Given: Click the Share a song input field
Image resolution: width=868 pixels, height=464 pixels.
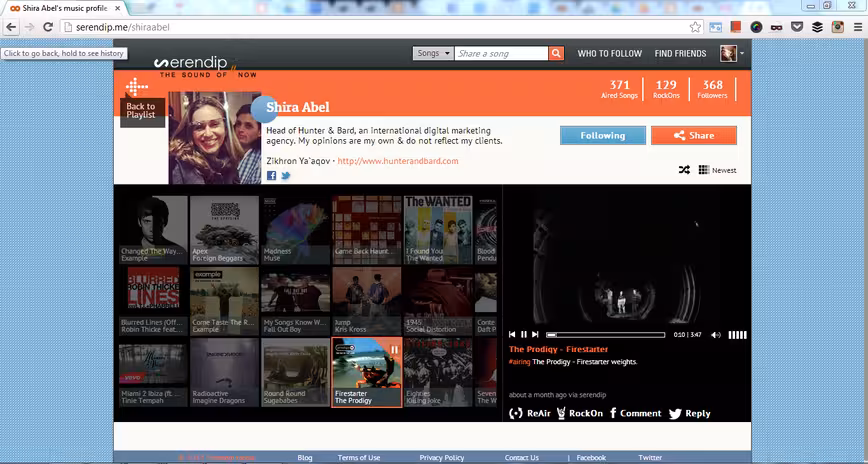Looking at the screenshot, I should [501, 53].
